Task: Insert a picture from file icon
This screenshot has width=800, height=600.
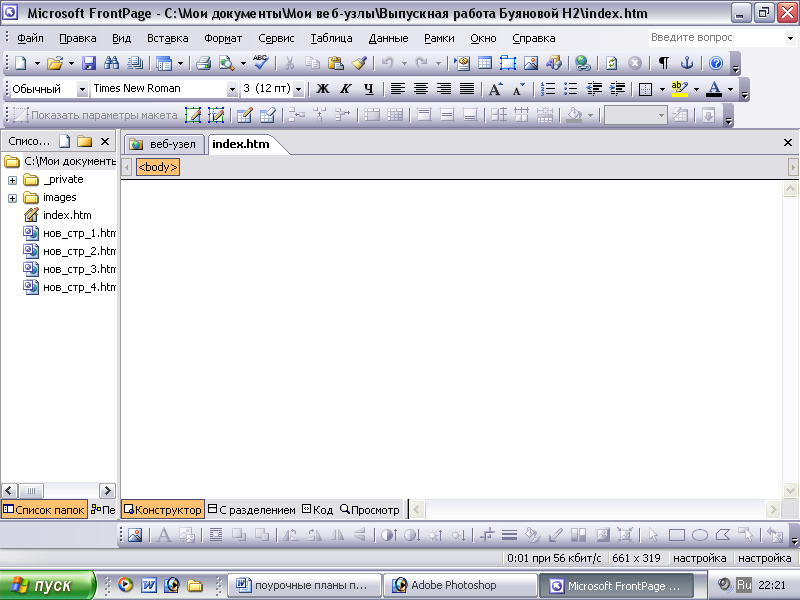Action: [531, 63]
